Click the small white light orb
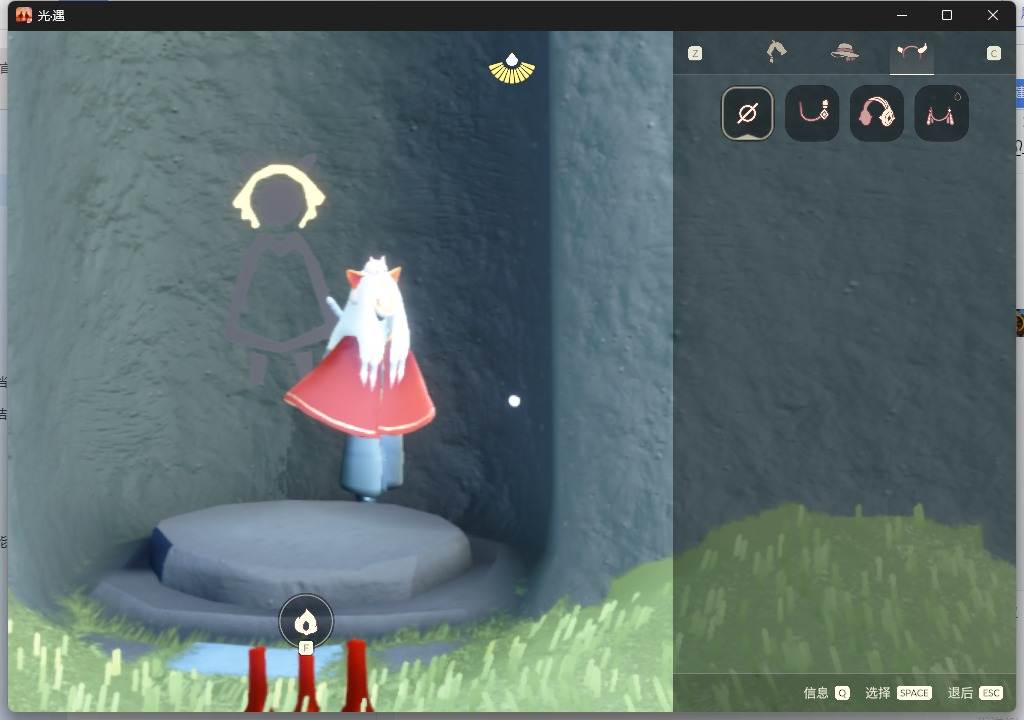1024x720 pixels. point(514,401)
